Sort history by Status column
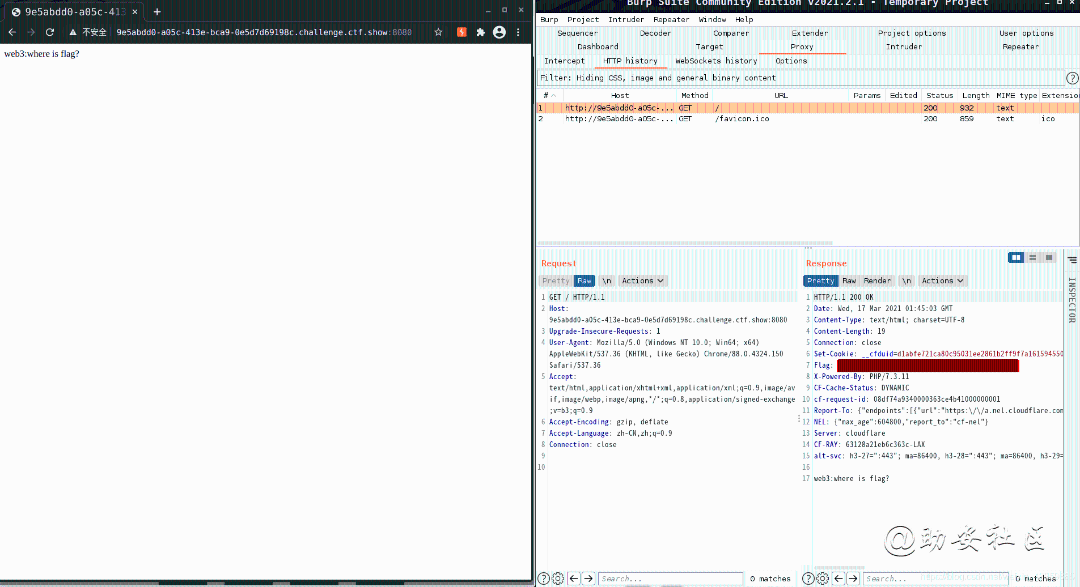 (939, 96)
